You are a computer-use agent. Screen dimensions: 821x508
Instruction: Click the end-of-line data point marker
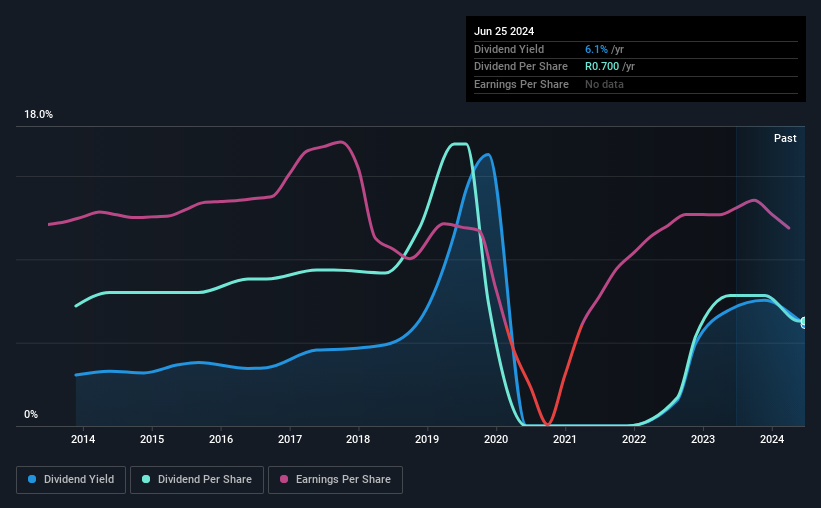click(804, 322)
